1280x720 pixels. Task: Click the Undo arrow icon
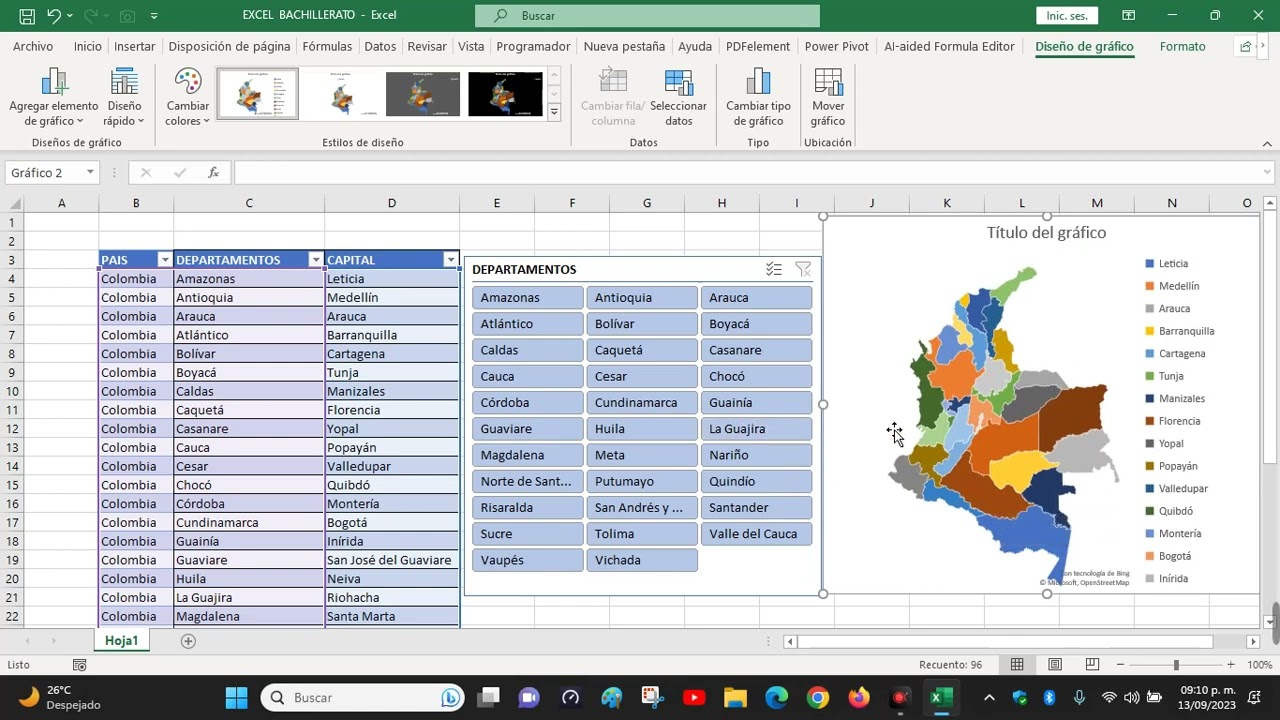point(54,15)
